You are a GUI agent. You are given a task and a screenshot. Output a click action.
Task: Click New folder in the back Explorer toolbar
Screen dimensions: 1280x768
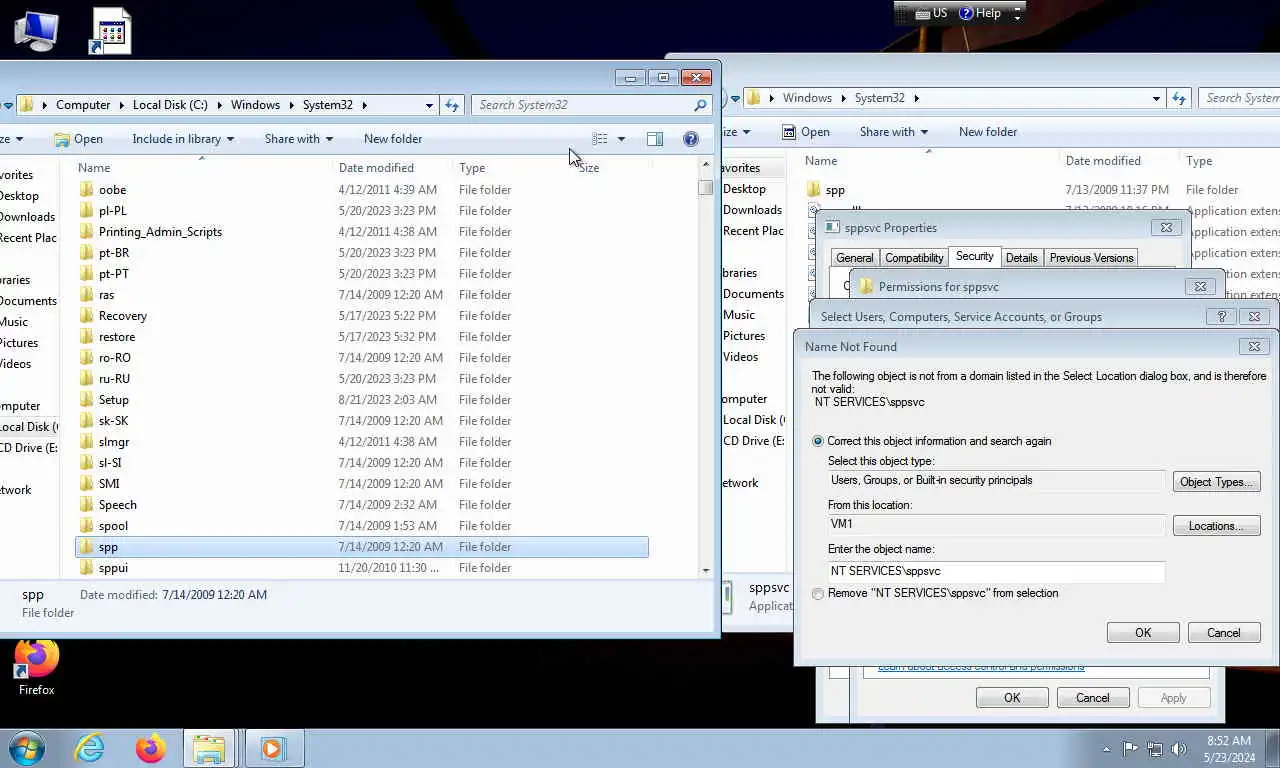click(988, 132)
